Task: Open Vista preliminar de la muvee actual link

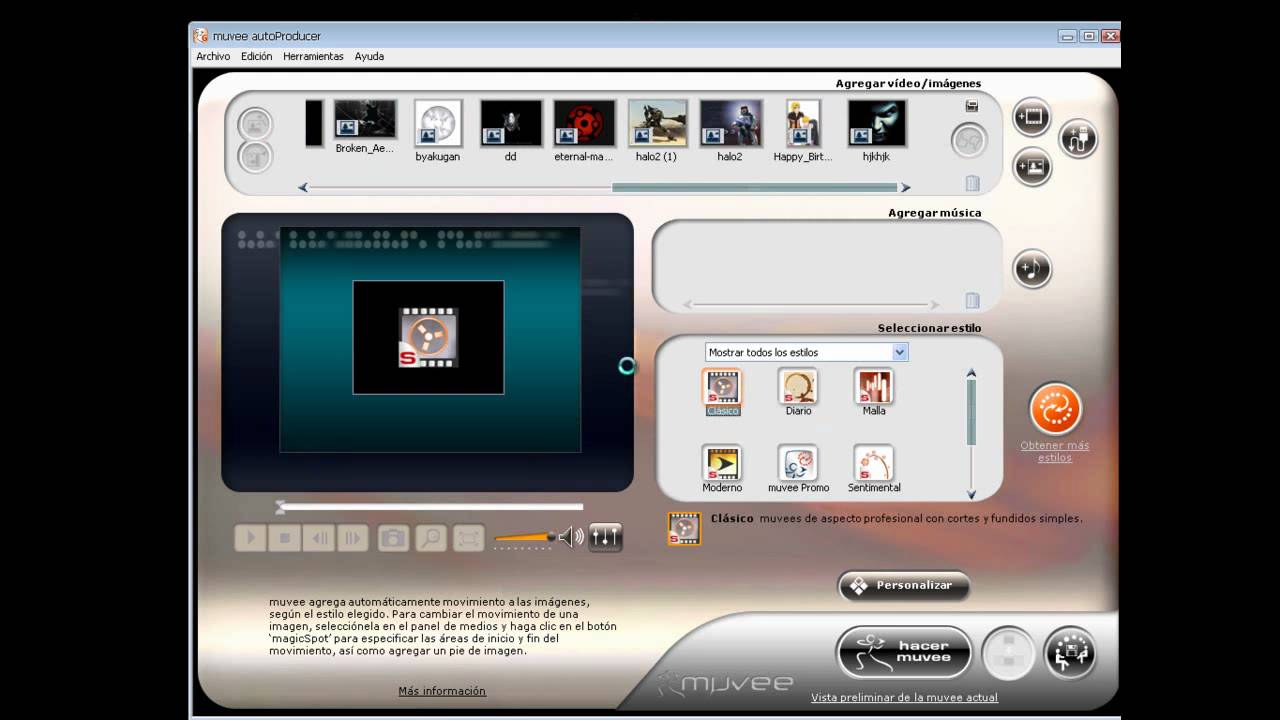Action: point(904,697)
